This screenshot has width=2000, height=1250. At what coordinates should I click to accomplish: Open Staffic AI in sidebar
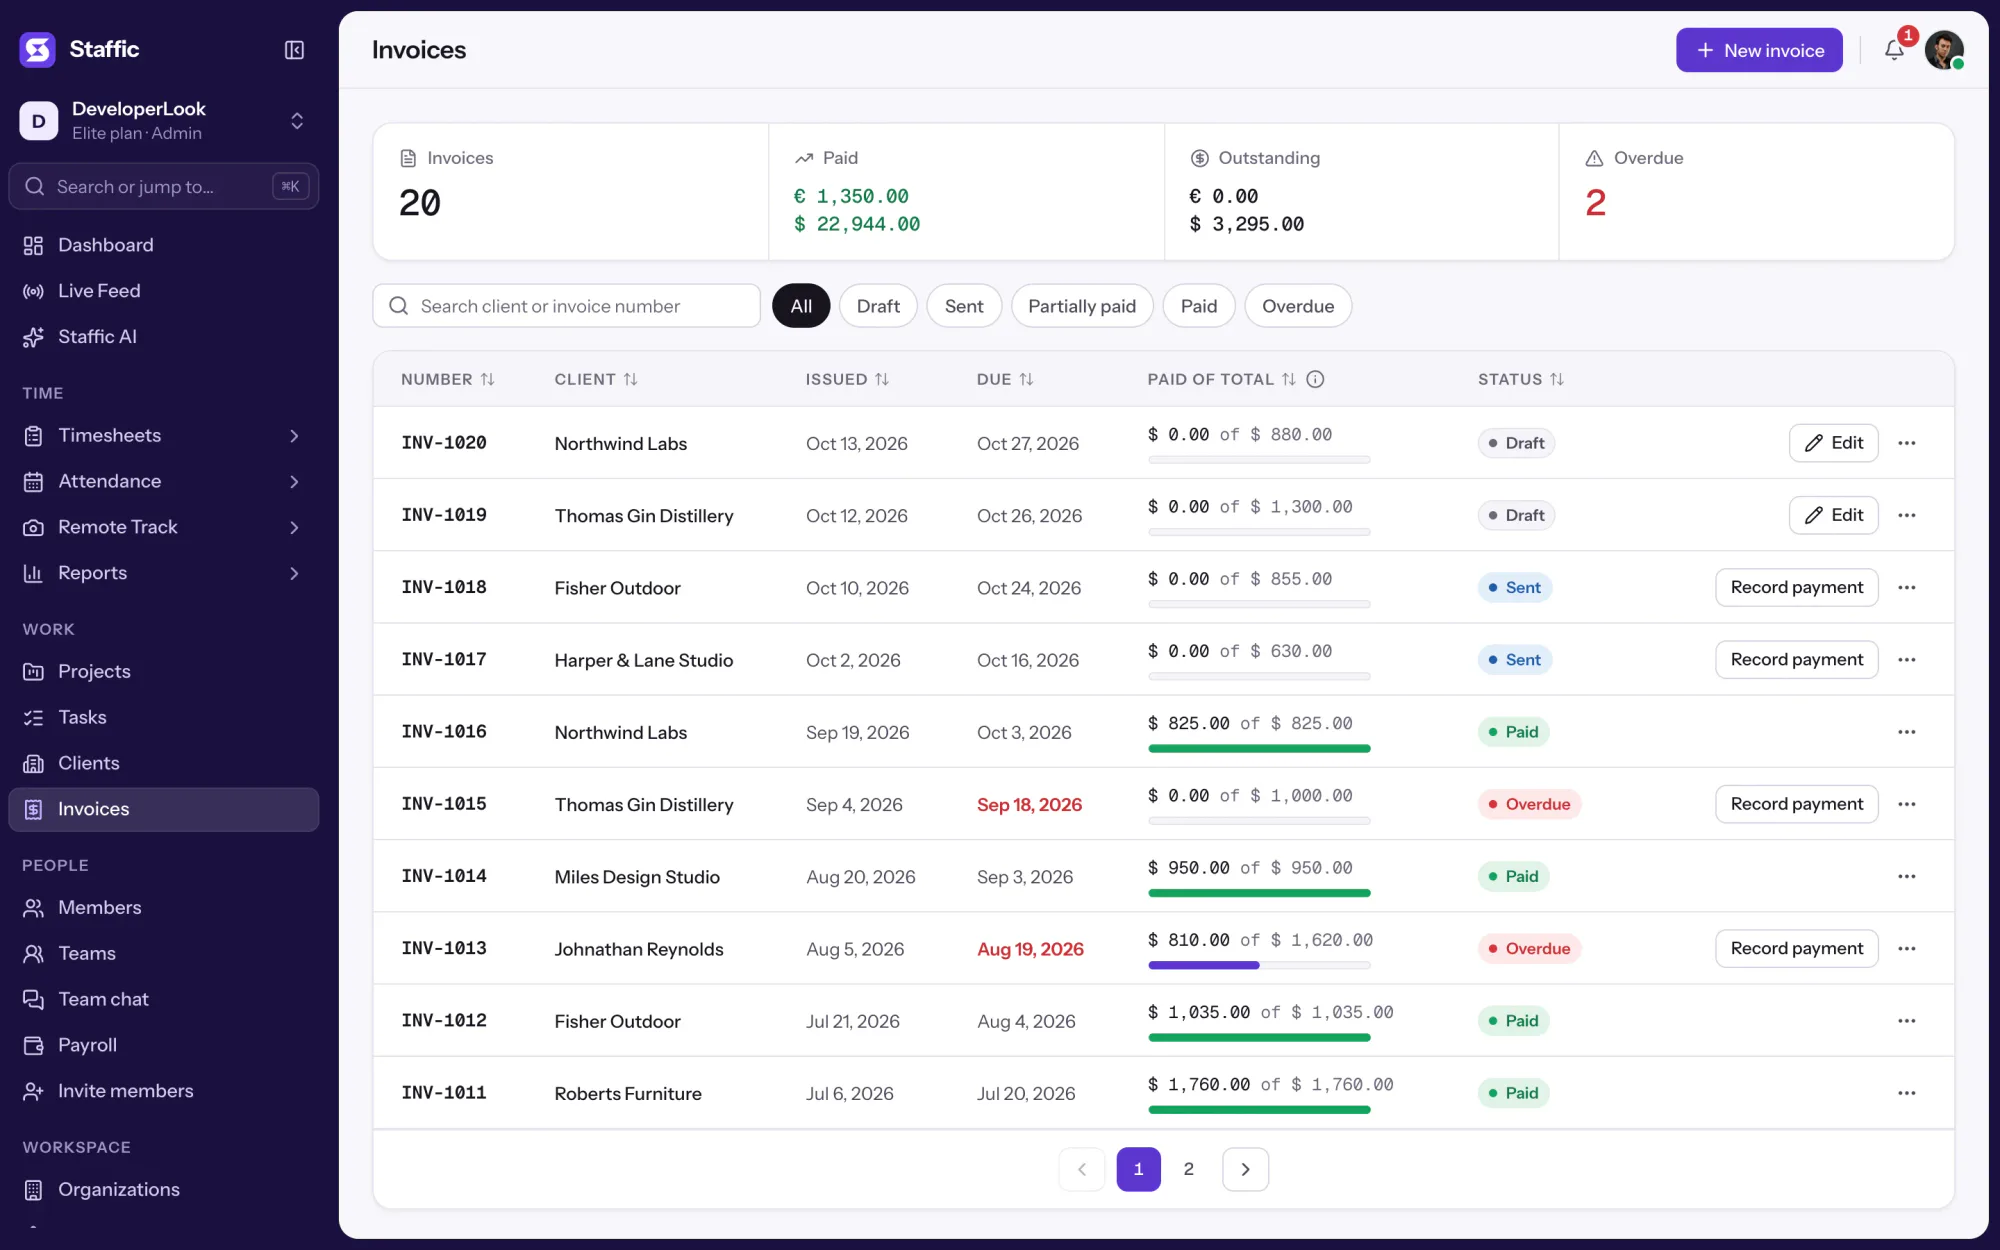coord(163,337)
